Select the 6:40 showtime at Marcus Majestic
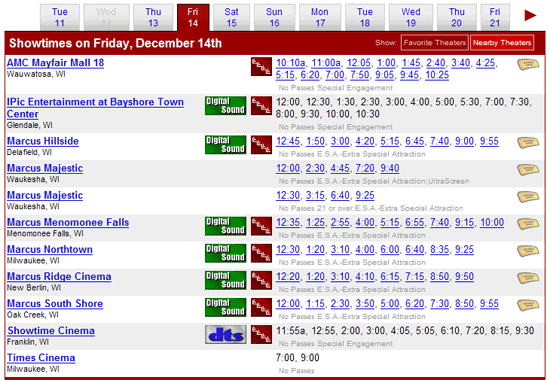This screenshot has height=380, width=550. click(x=340, y=195)
